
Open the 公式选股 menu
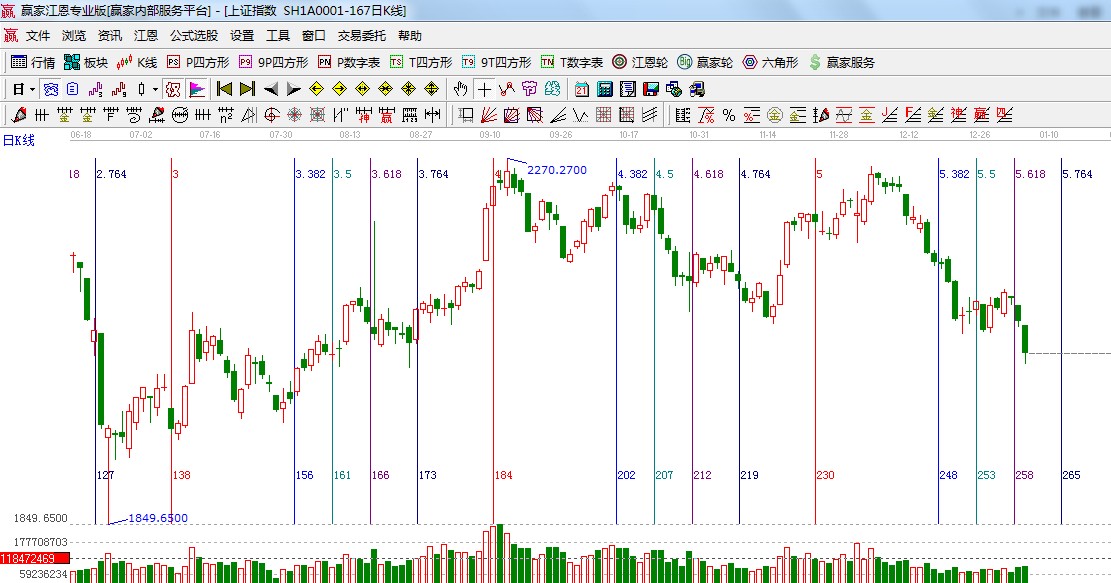tap(193, 35)
